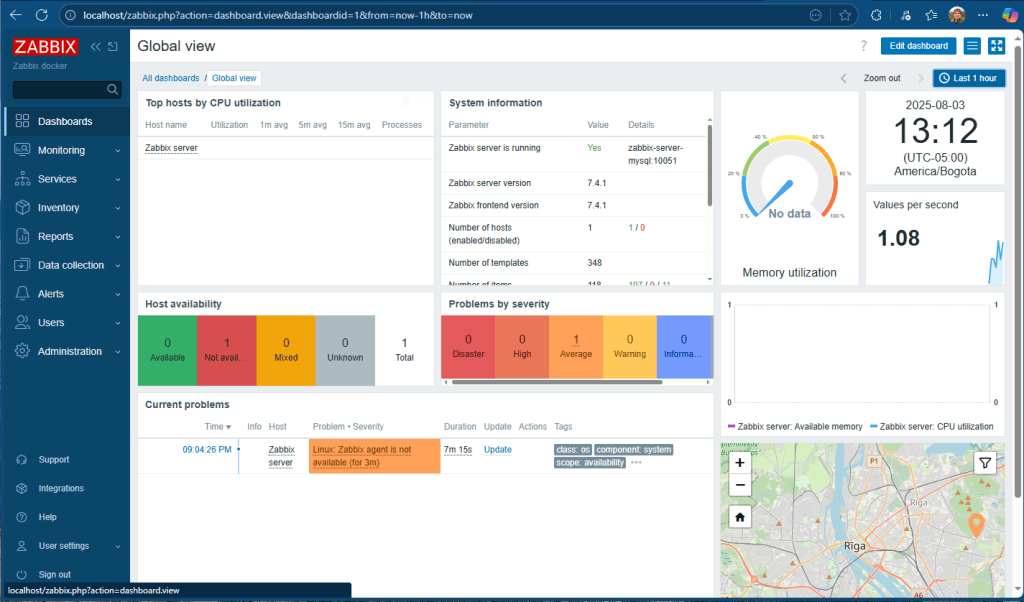Image resolution: width=1024 pixels, height=602 pixels.
Task: Click the search magnifier in sidebar
Action: point(113,90)
